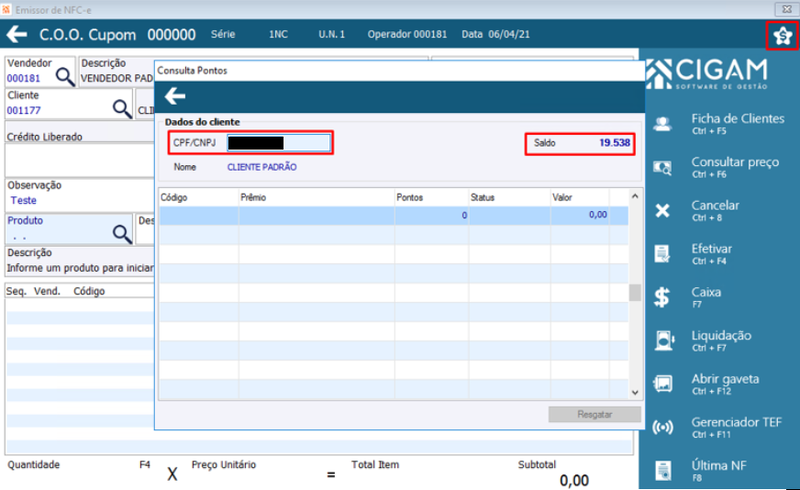This screenshot has height=490, width=800.
Task: Click the CPF/CNPJ input field
Action: [279, 142]
